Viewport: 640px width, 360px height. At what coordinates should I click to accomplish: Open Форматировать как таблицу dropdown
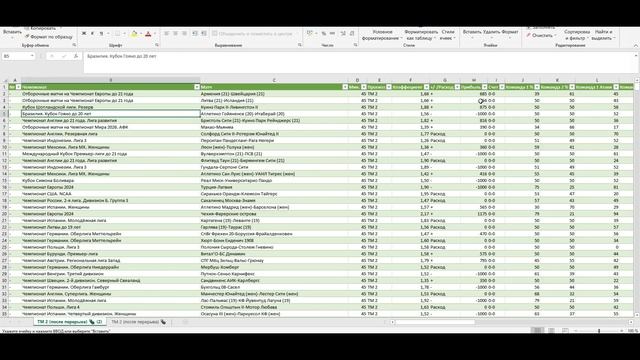coord(421,35)
